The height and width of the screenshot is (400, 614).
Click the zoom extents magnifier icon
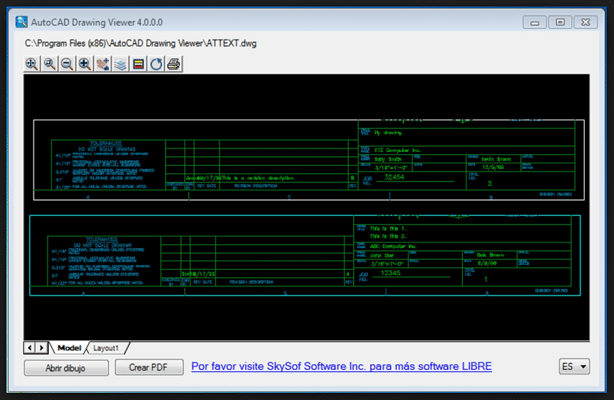pos(32,64)
